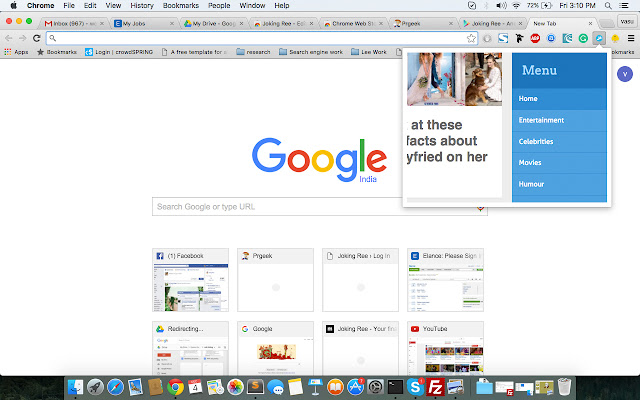Open the History menu
Image resolution: width=640 pixels, height=400 pixels.
[x=142, y=5]
